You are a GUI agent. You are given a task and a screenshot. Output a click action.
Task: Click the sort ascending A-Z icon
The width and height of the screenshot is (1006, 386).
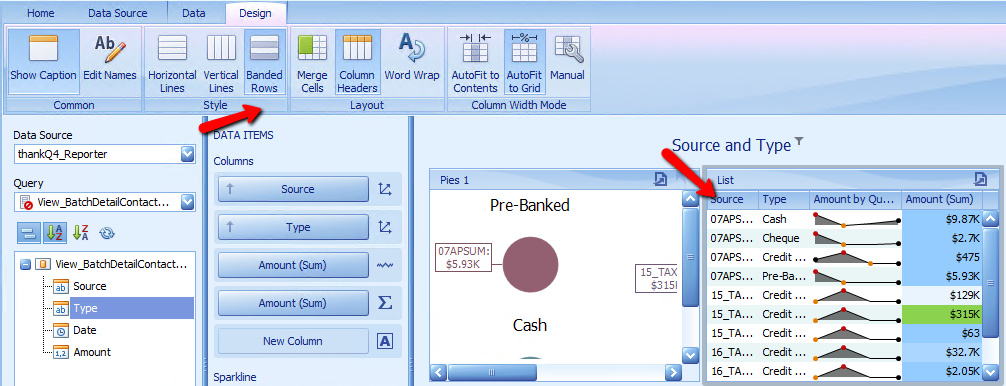coord(54,233)
